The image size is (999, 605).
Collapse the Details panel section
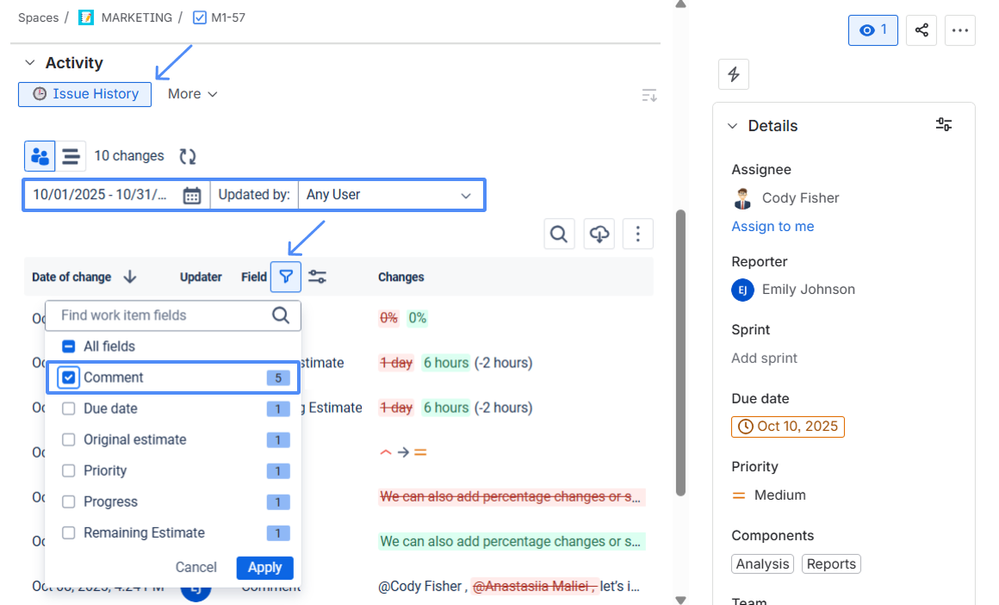tap(733, 126)
